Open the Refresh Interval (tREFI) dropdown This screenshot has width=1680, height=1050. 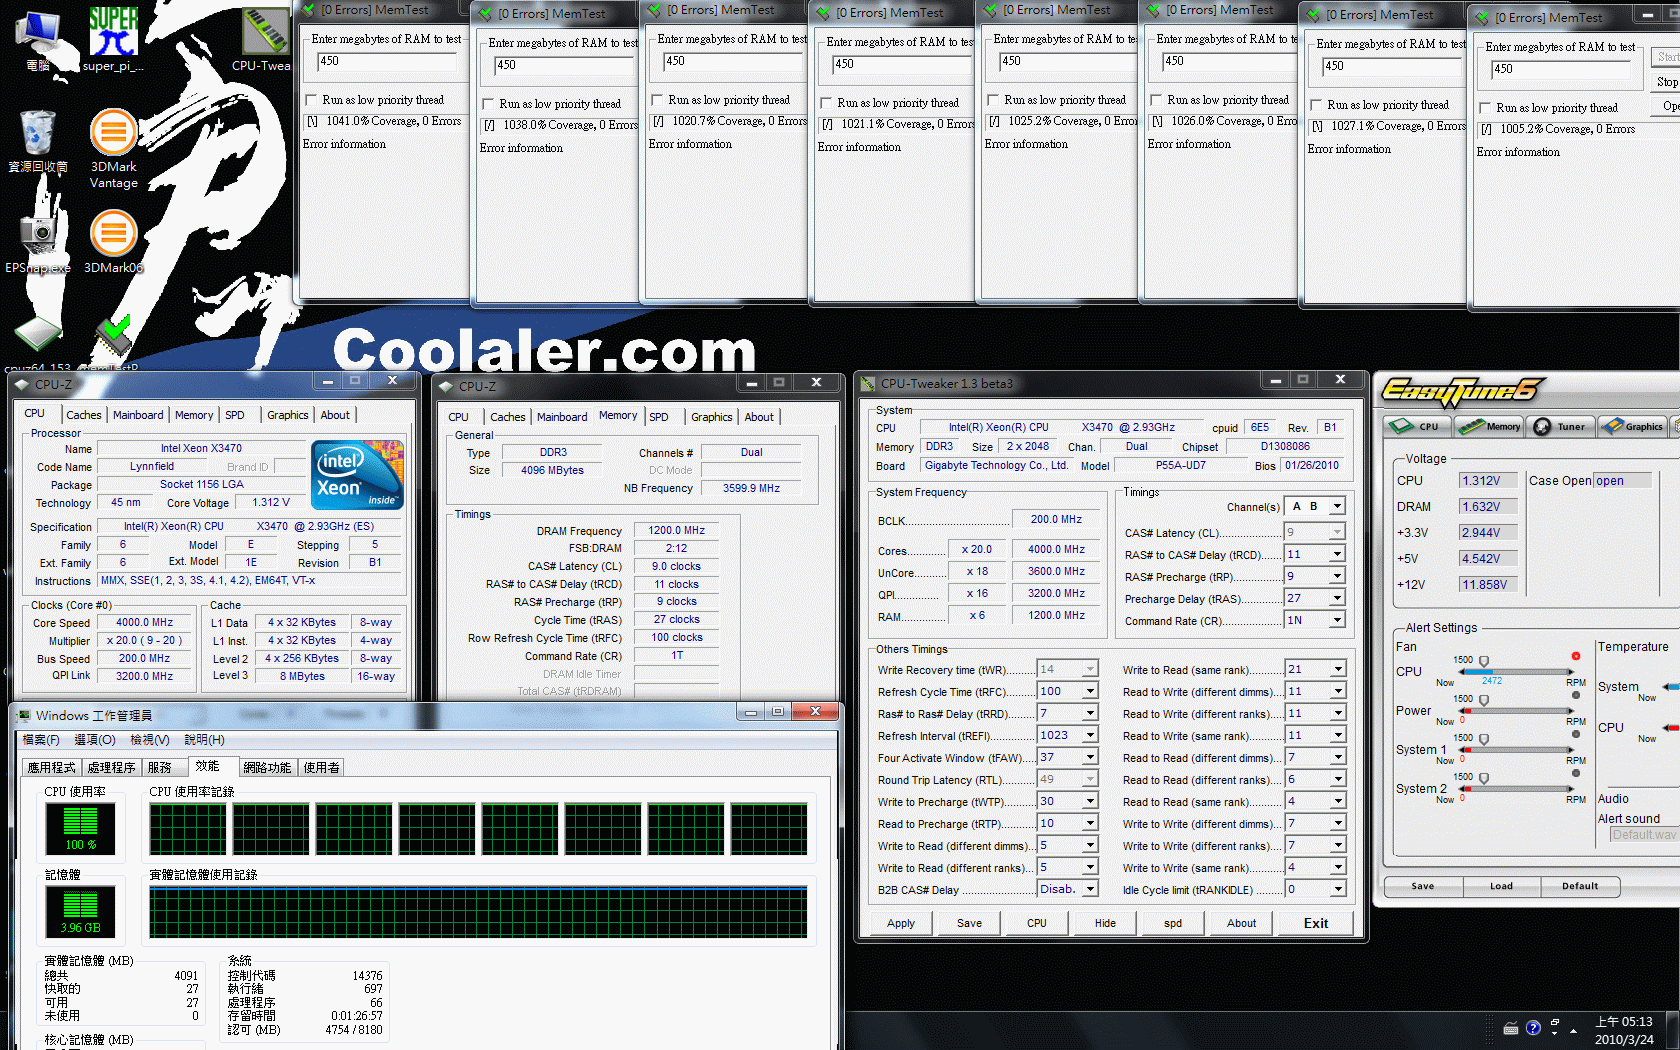(x=1090, y=736)
